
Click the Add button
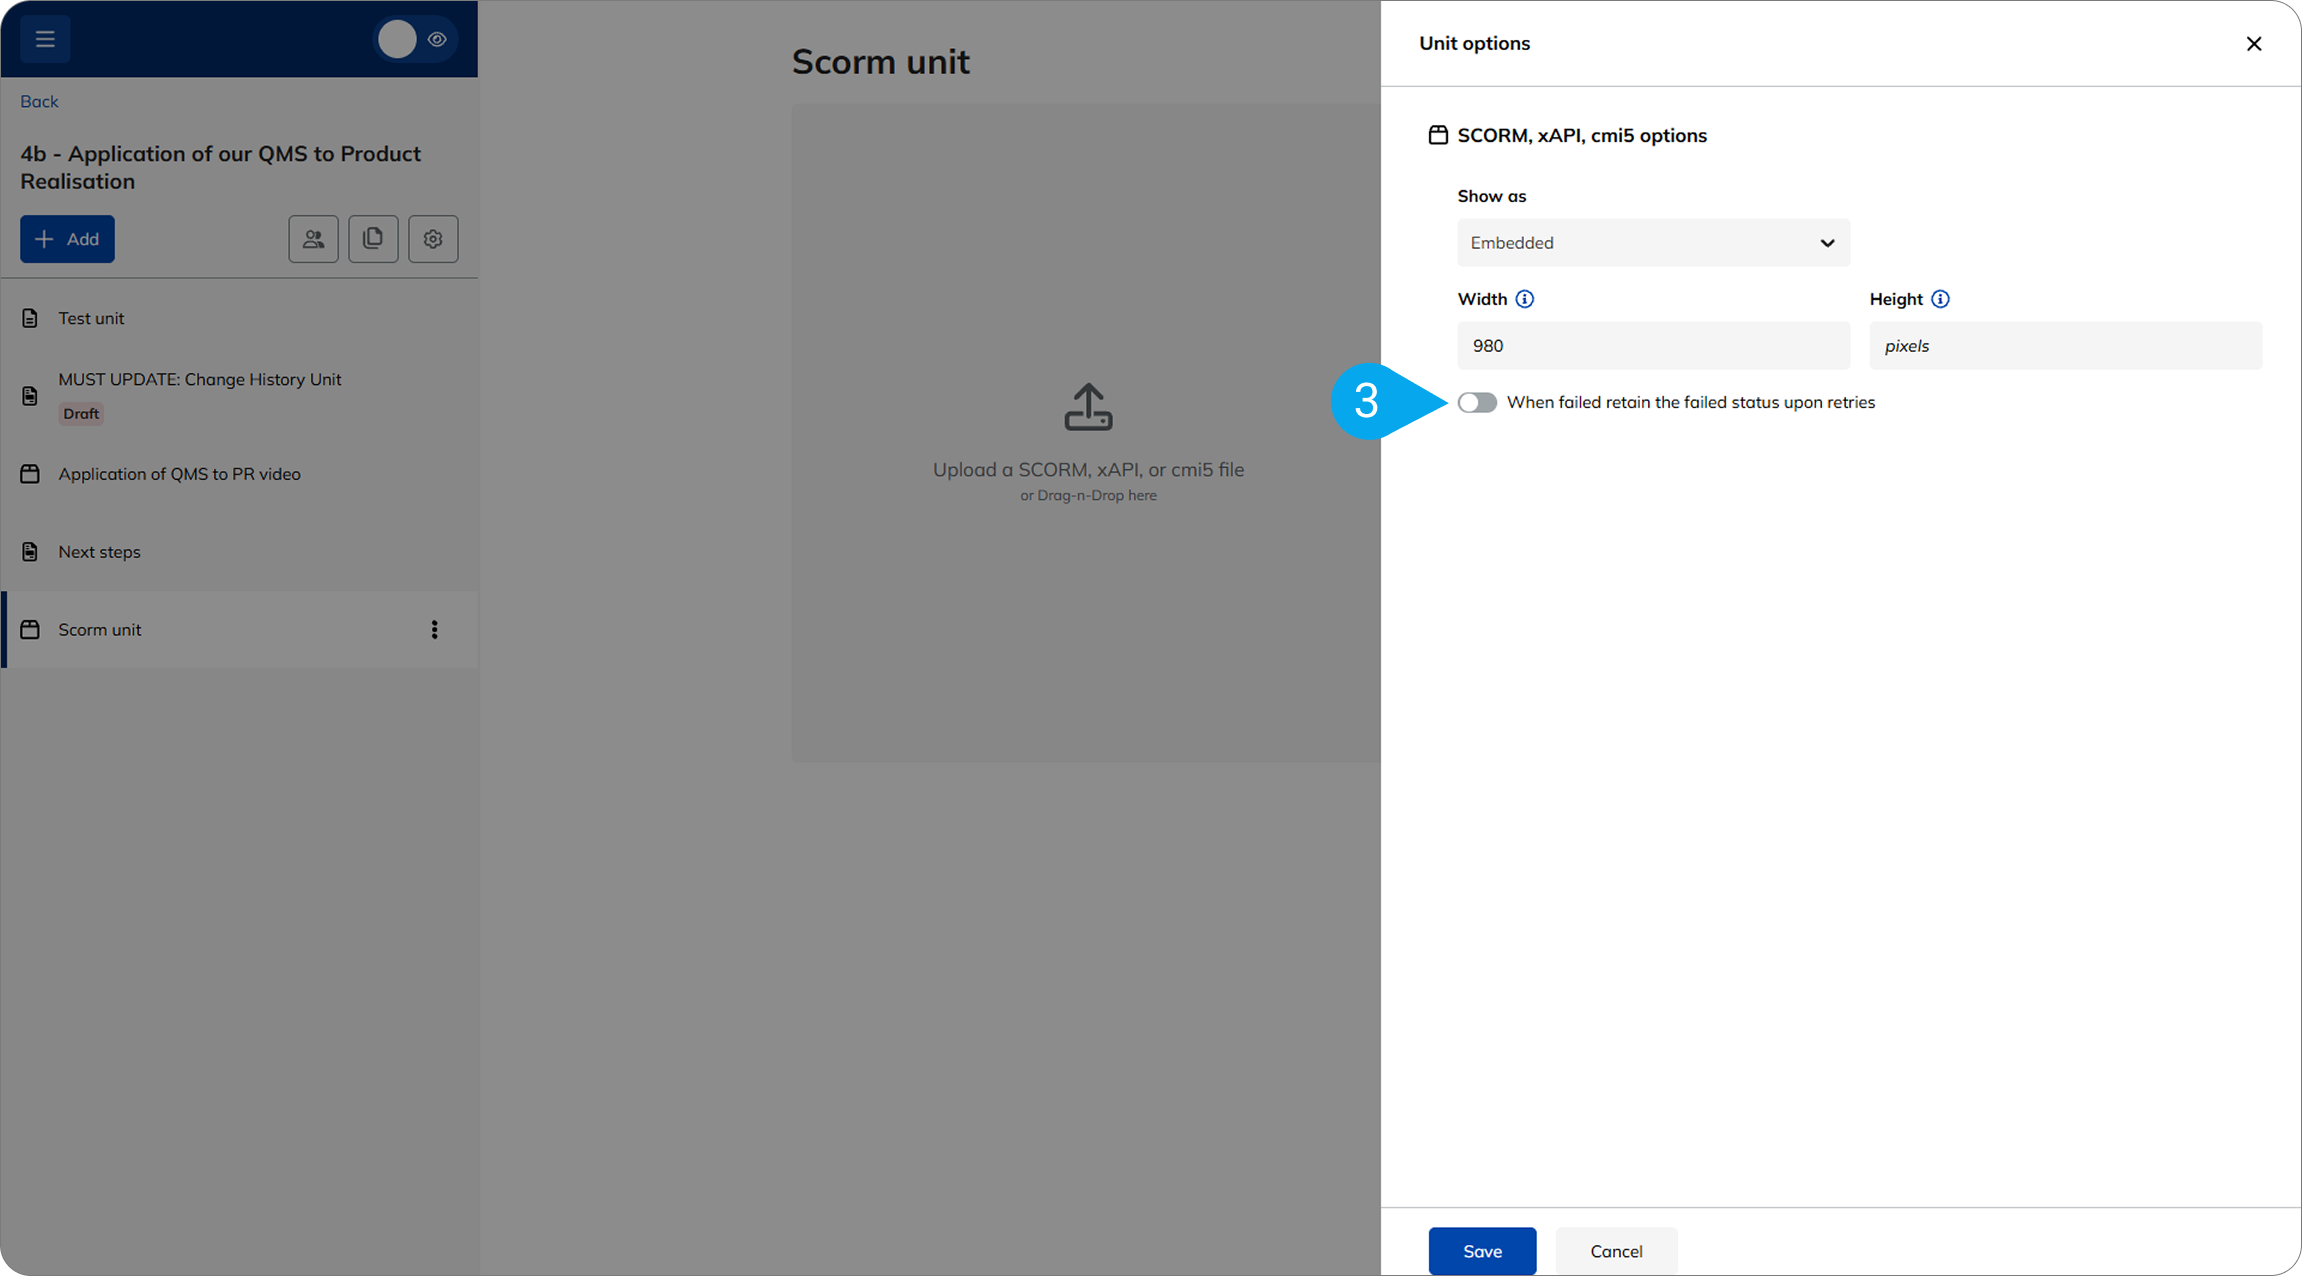(67, 239)
